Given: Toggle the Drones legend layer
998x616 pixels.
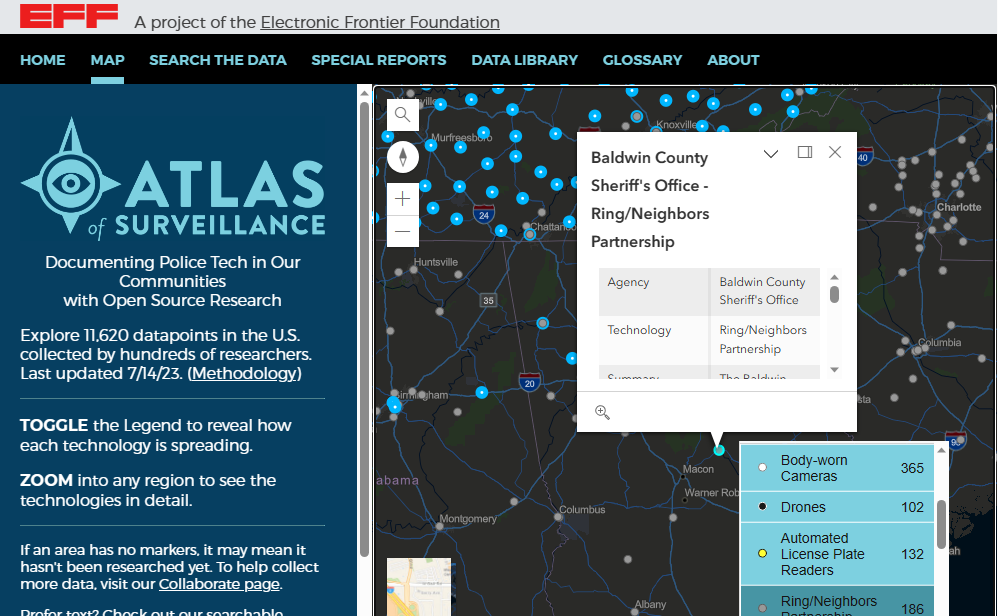Looking at the screenshot, I should (837, 507).
